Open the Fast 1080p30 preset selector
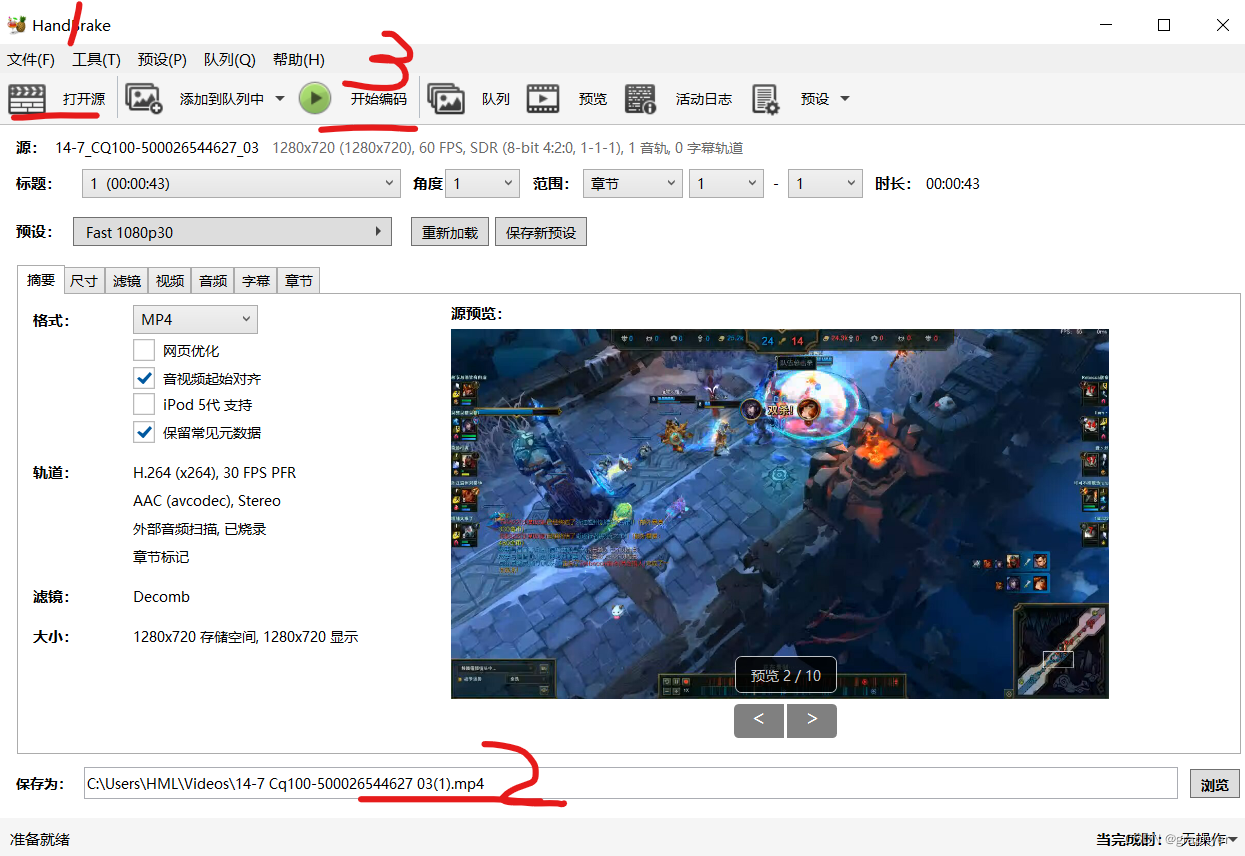 click(232, 232)
